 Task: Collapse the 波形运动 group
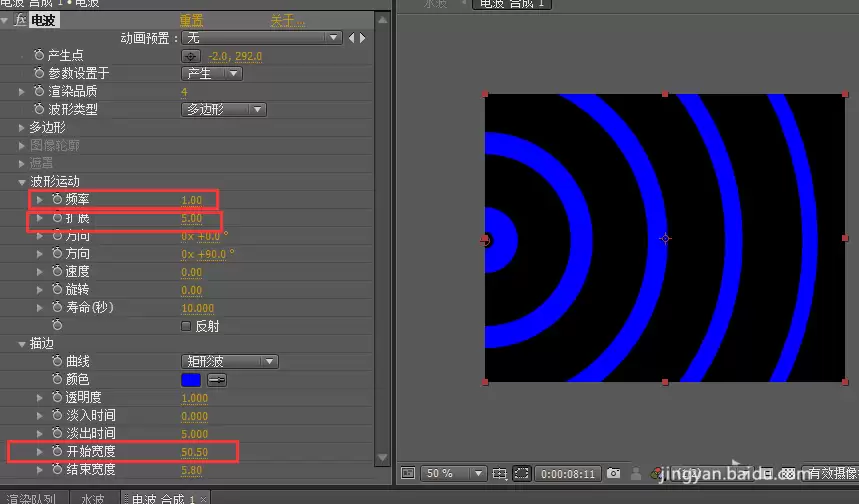pyautogui.click(x=22, y=182)
